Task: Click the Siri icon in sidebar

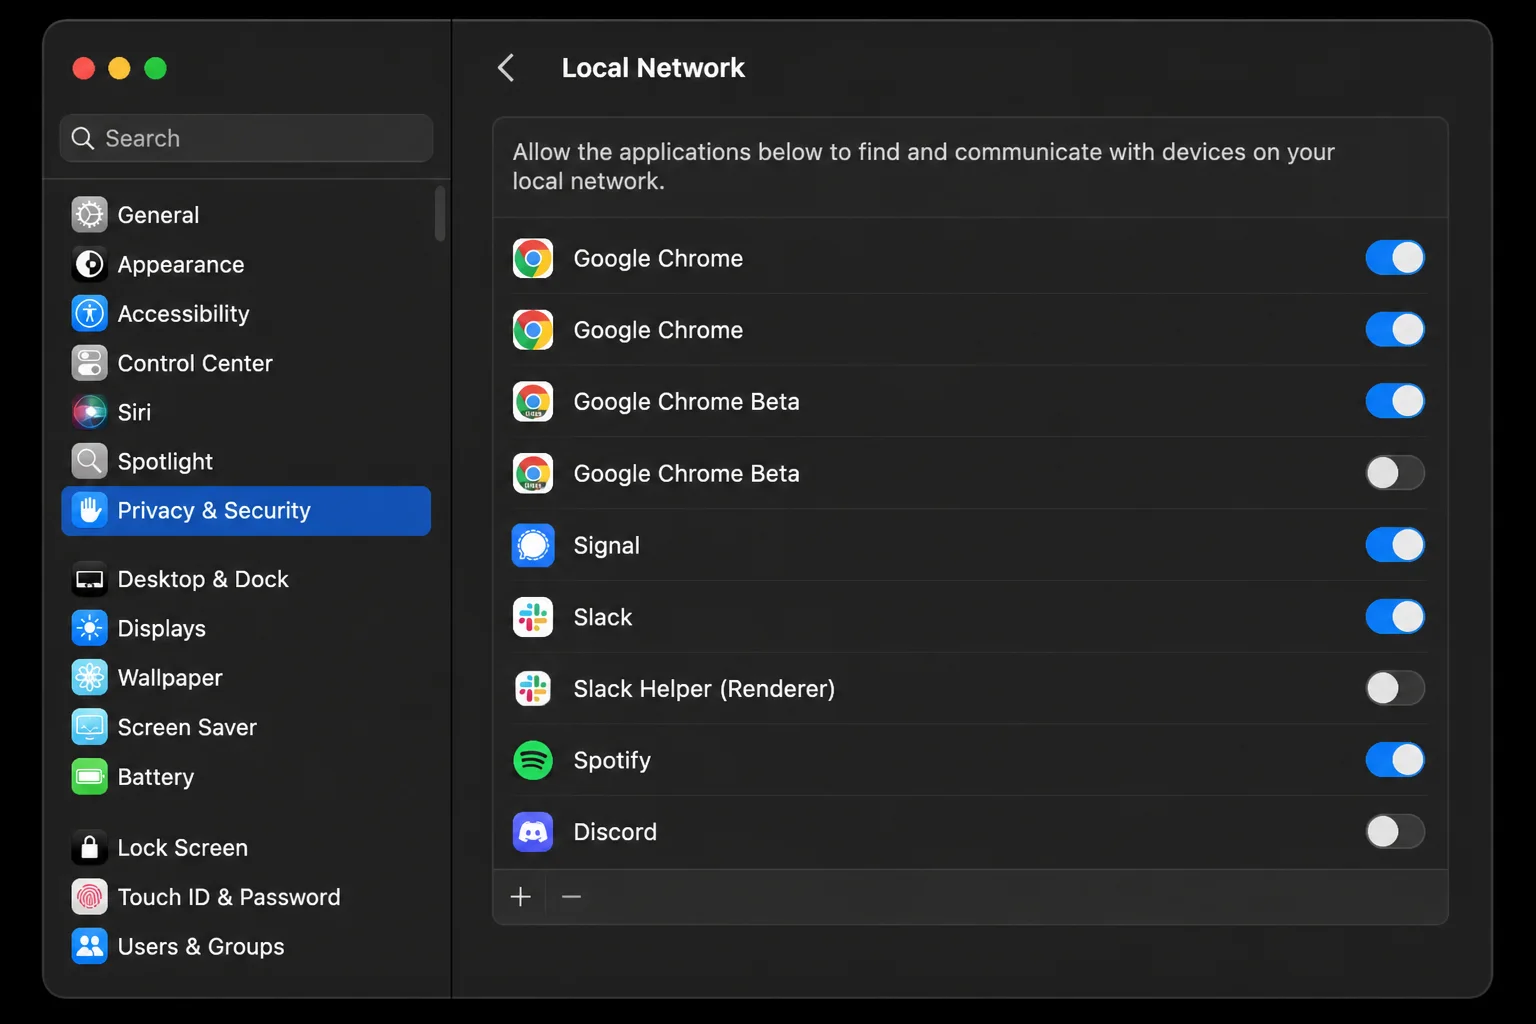Action: (x=89, y=412)
